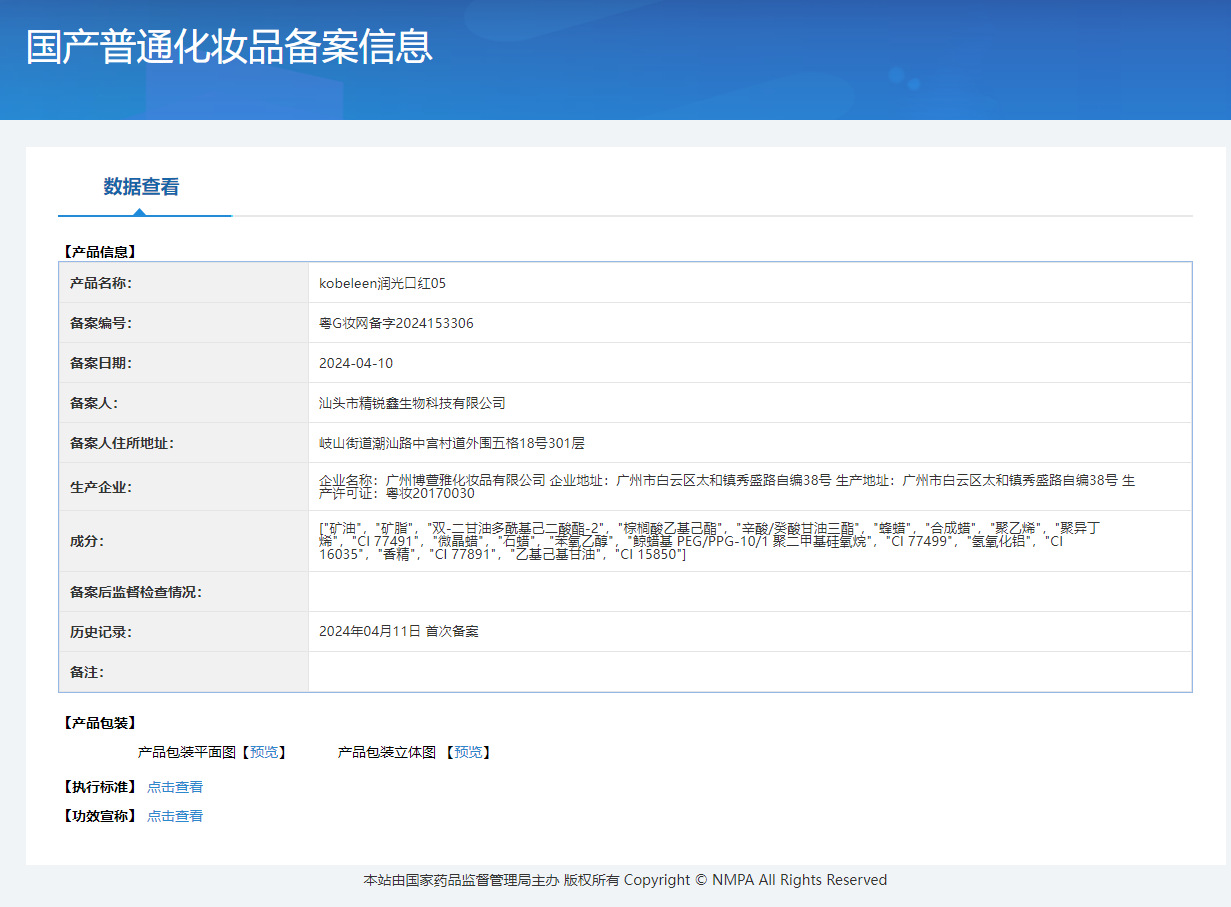Click the 备案日期 row label
The height and width of the screenshot is (907, 1231).
100,363
